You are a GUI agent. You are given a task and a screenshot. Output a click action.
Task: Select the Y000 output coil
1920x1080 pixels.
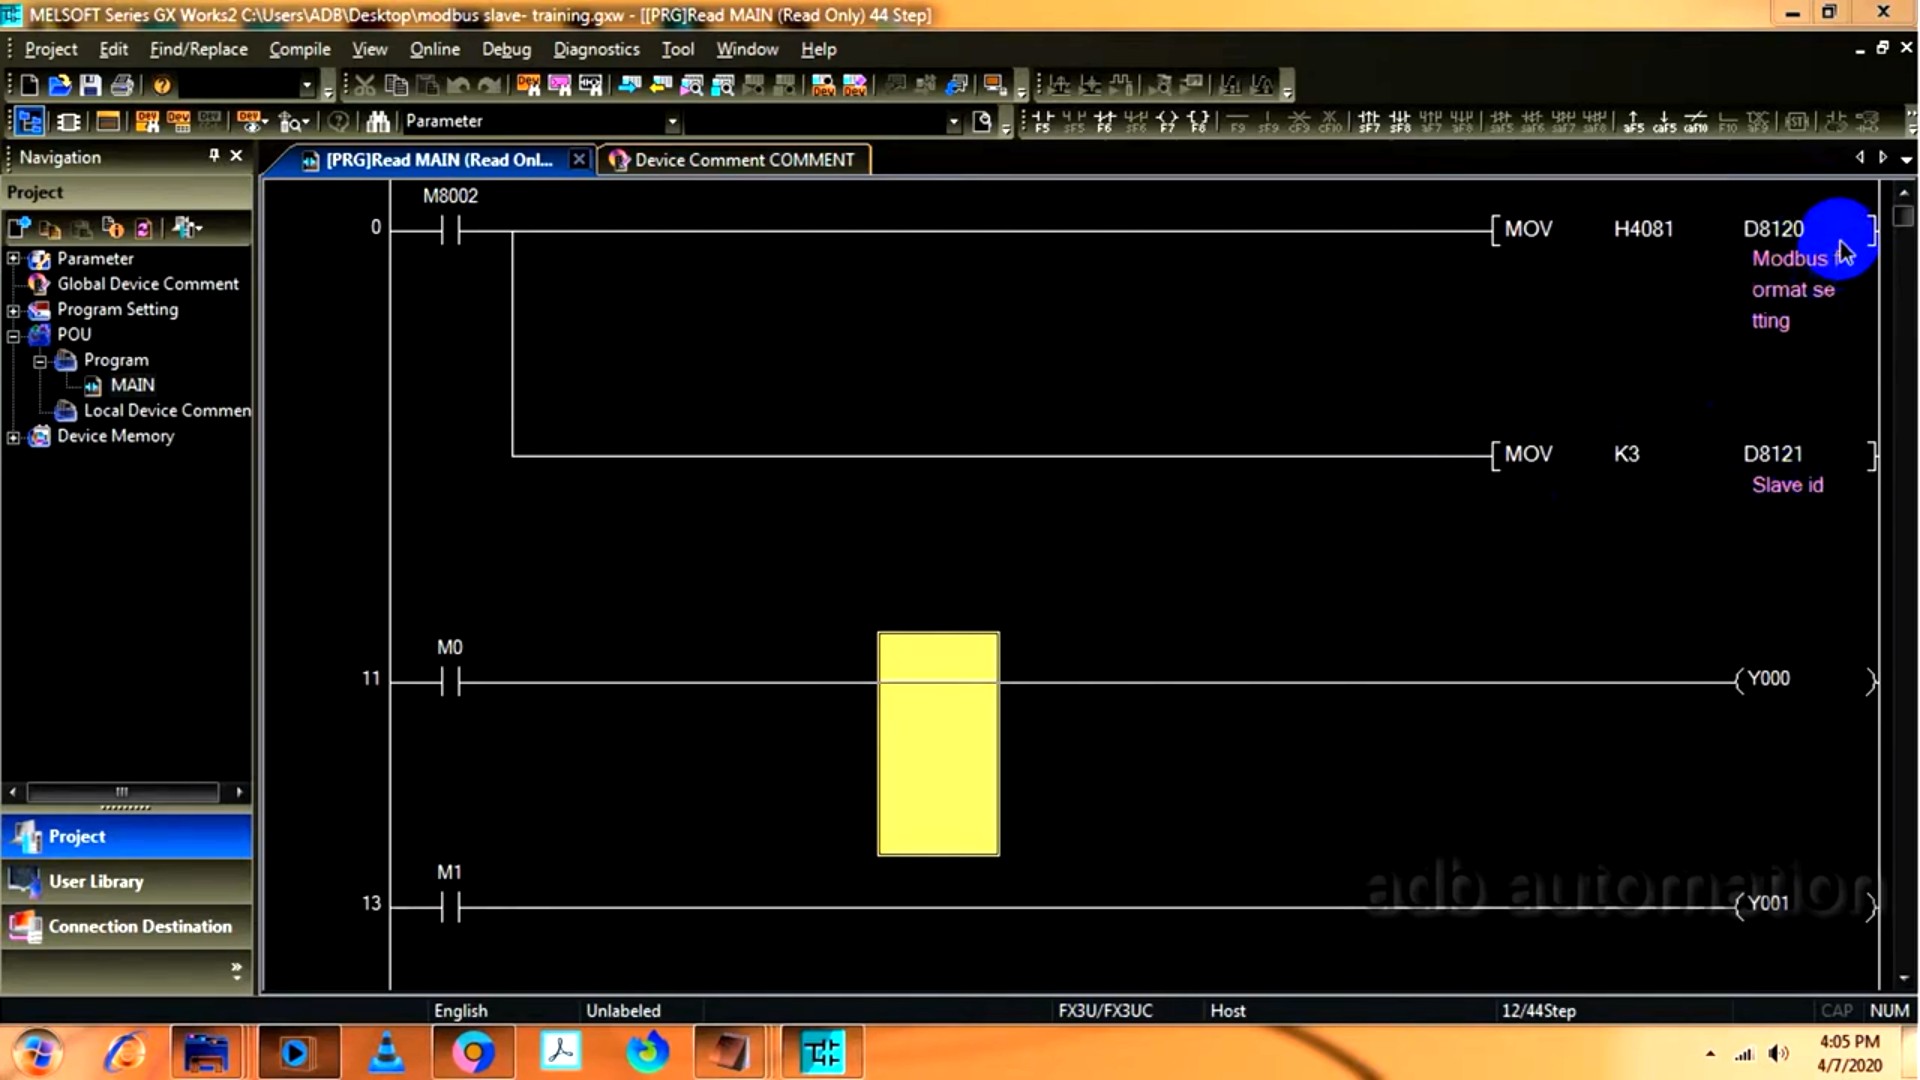(x=1807, y=681)
